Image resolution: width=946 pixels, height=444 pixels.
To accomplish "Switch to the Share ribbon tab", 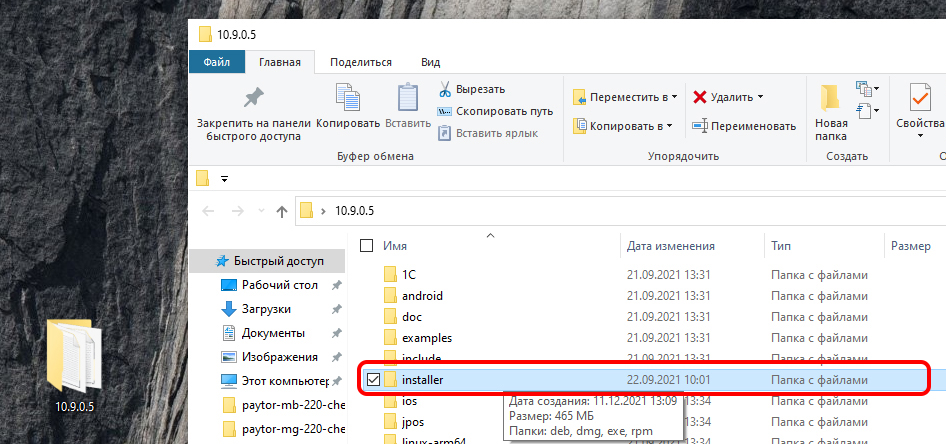I will click(x=360, y=62).
